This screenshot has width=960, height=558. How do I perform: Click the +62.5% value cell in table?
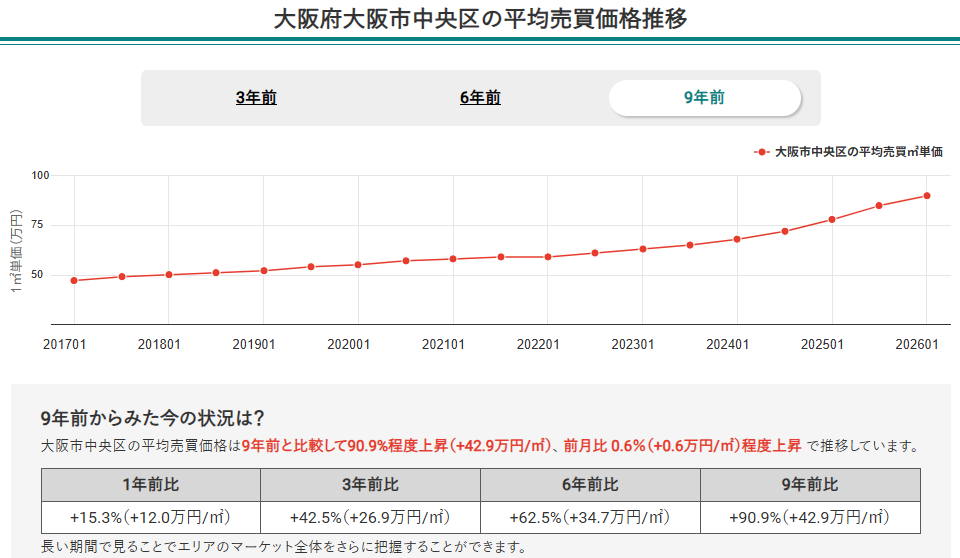point(590,517)
